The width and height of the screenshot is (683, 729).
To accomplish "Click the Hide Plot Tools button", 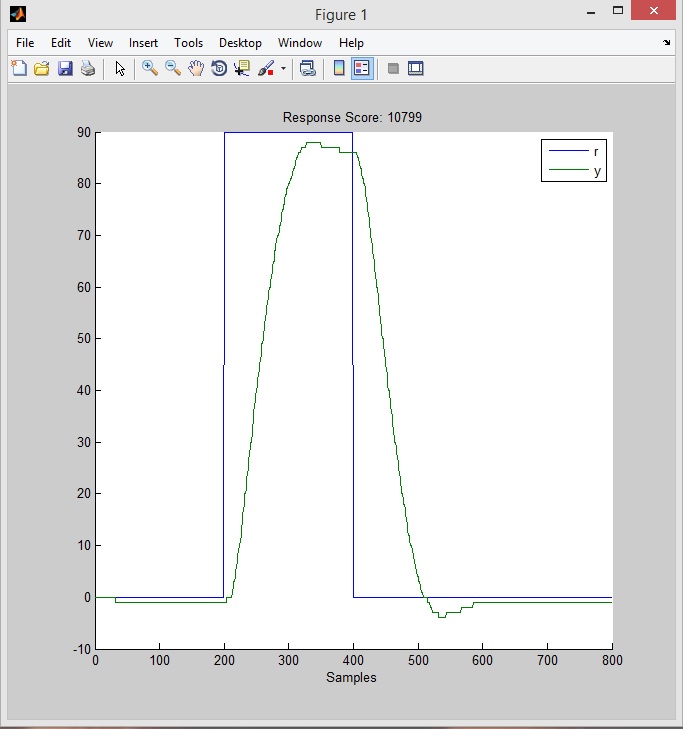I will (x=393, y=69).
